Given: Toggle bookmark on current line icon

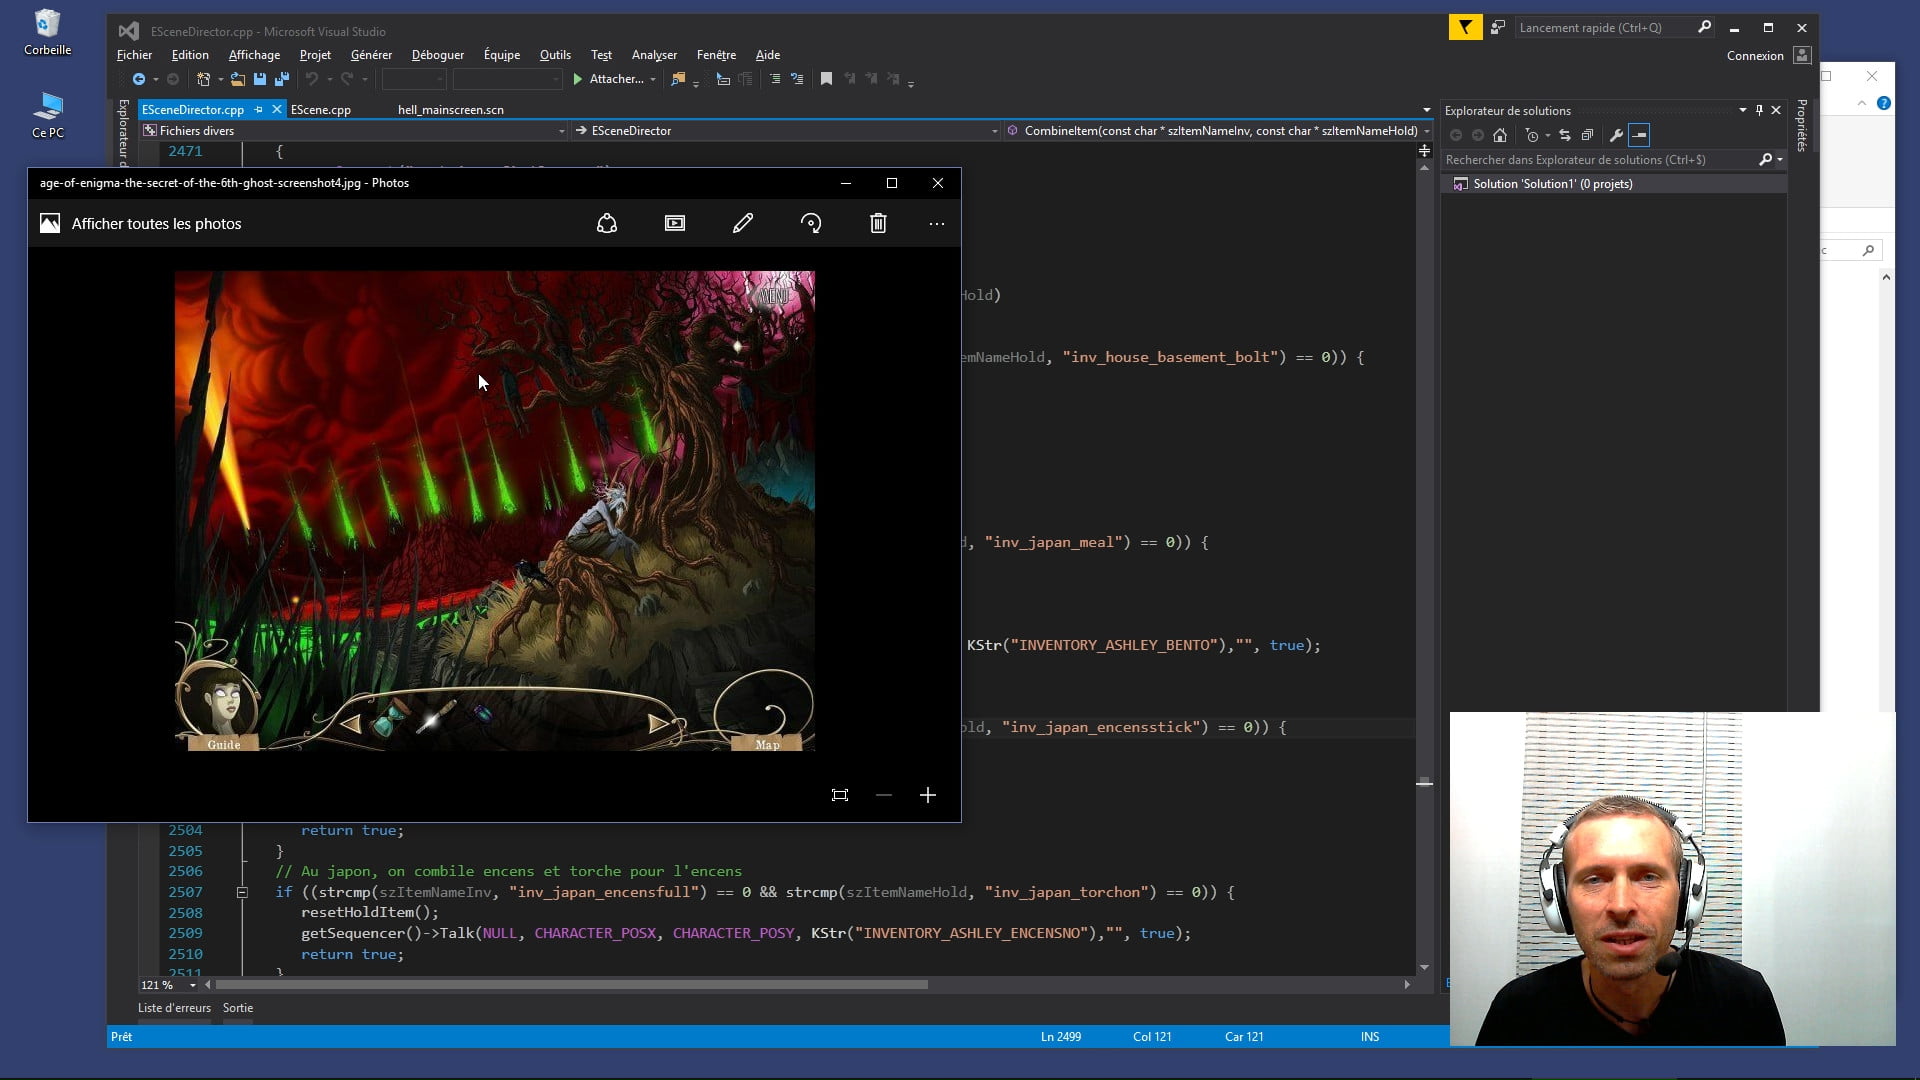Looking at the screenshot, I should 826,79.
